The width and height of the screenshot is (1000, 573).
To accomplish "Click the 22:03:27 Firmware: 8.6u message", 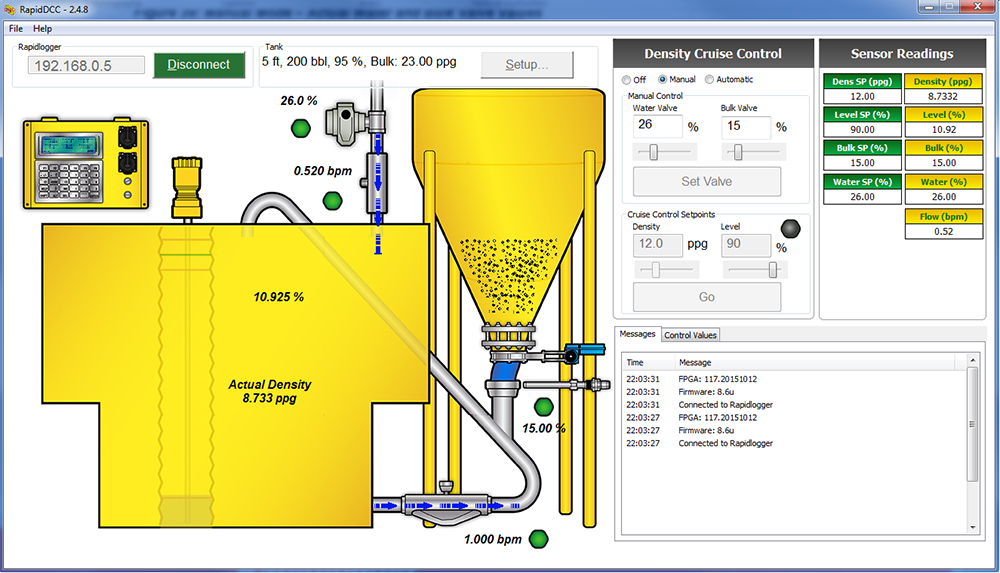I will point(680,430).
